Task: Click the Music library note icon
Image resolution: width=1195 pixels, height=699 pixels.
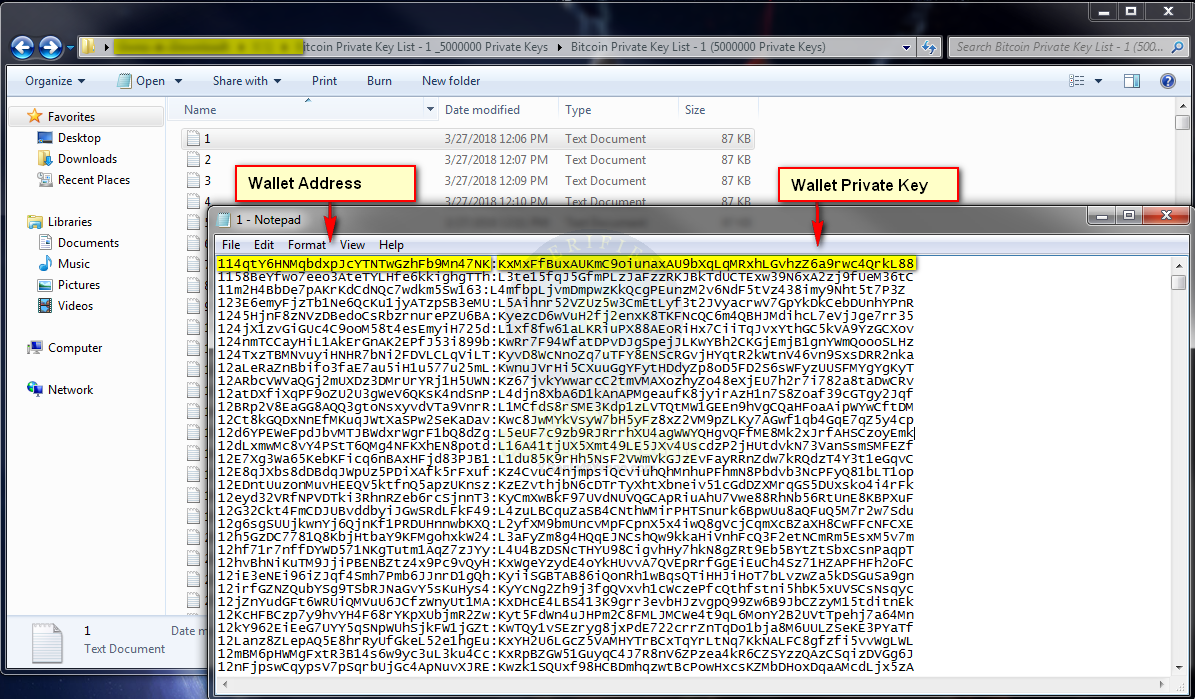Action: [45, 264]
